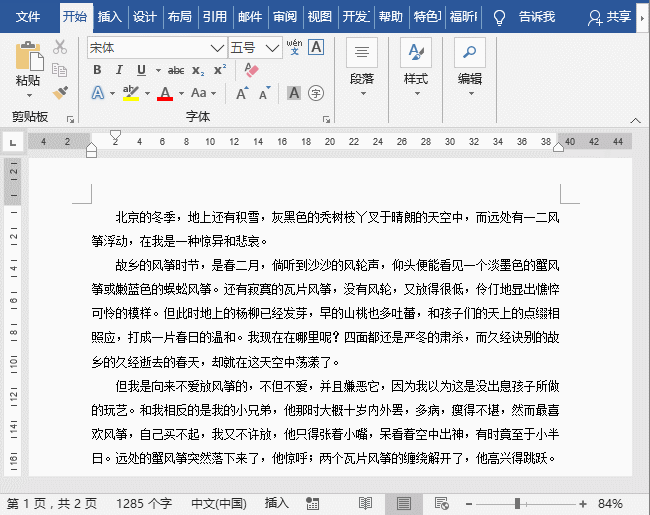650x515 pixels.
Task: Click the Phonetic Guide wén icon
Action: 294,47
